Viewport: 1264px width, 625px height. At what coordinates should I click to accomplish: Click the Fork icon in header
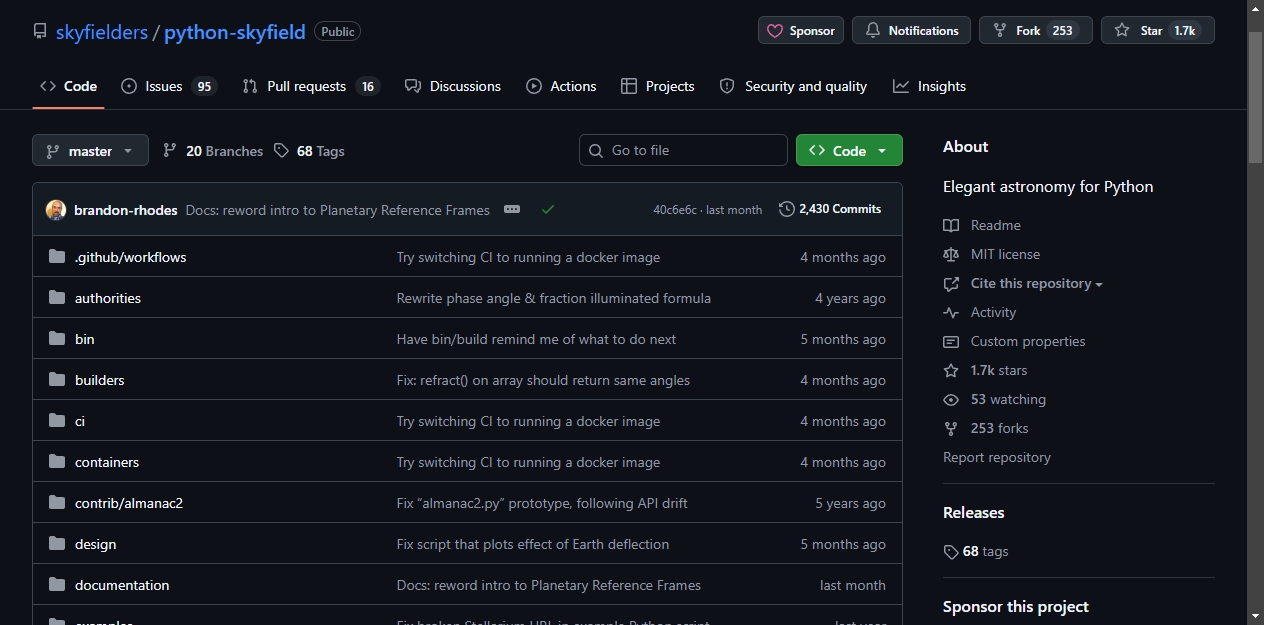tap(1000, 31)
